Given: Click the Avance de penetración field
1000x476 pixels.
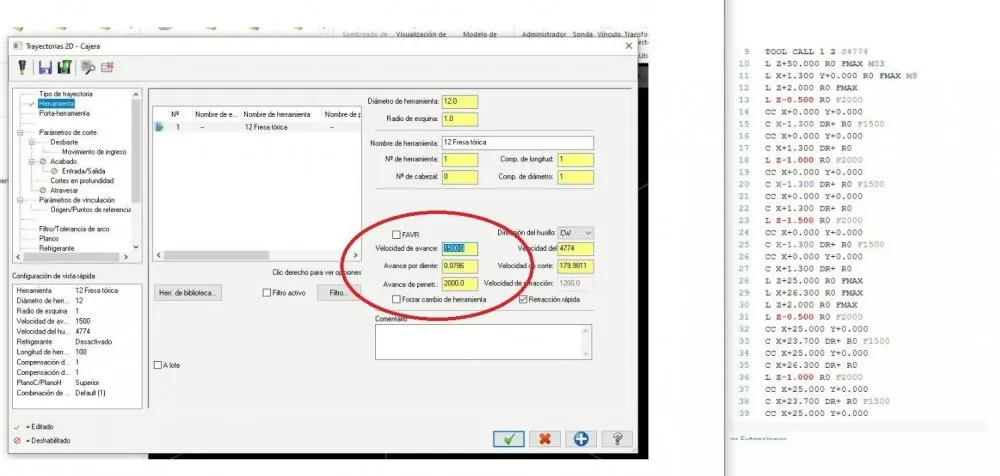Looking at the screenshot, I should [x=459, y=284].
